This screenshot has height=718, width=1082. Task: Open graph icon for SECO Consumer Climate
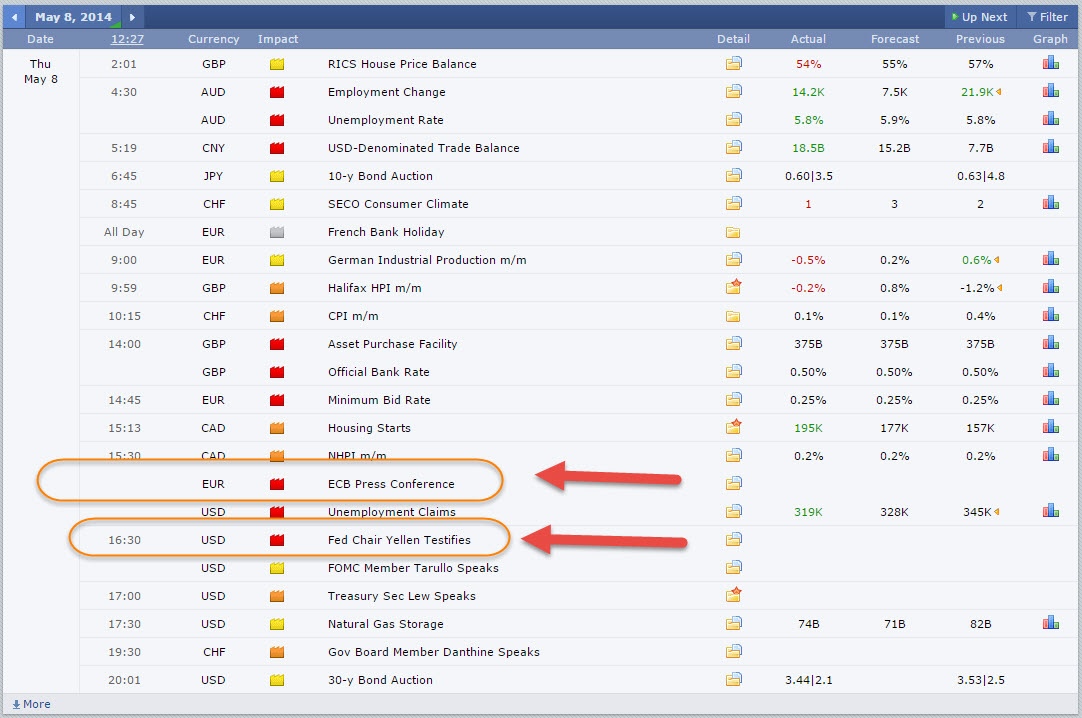[x=1050, y=203]
